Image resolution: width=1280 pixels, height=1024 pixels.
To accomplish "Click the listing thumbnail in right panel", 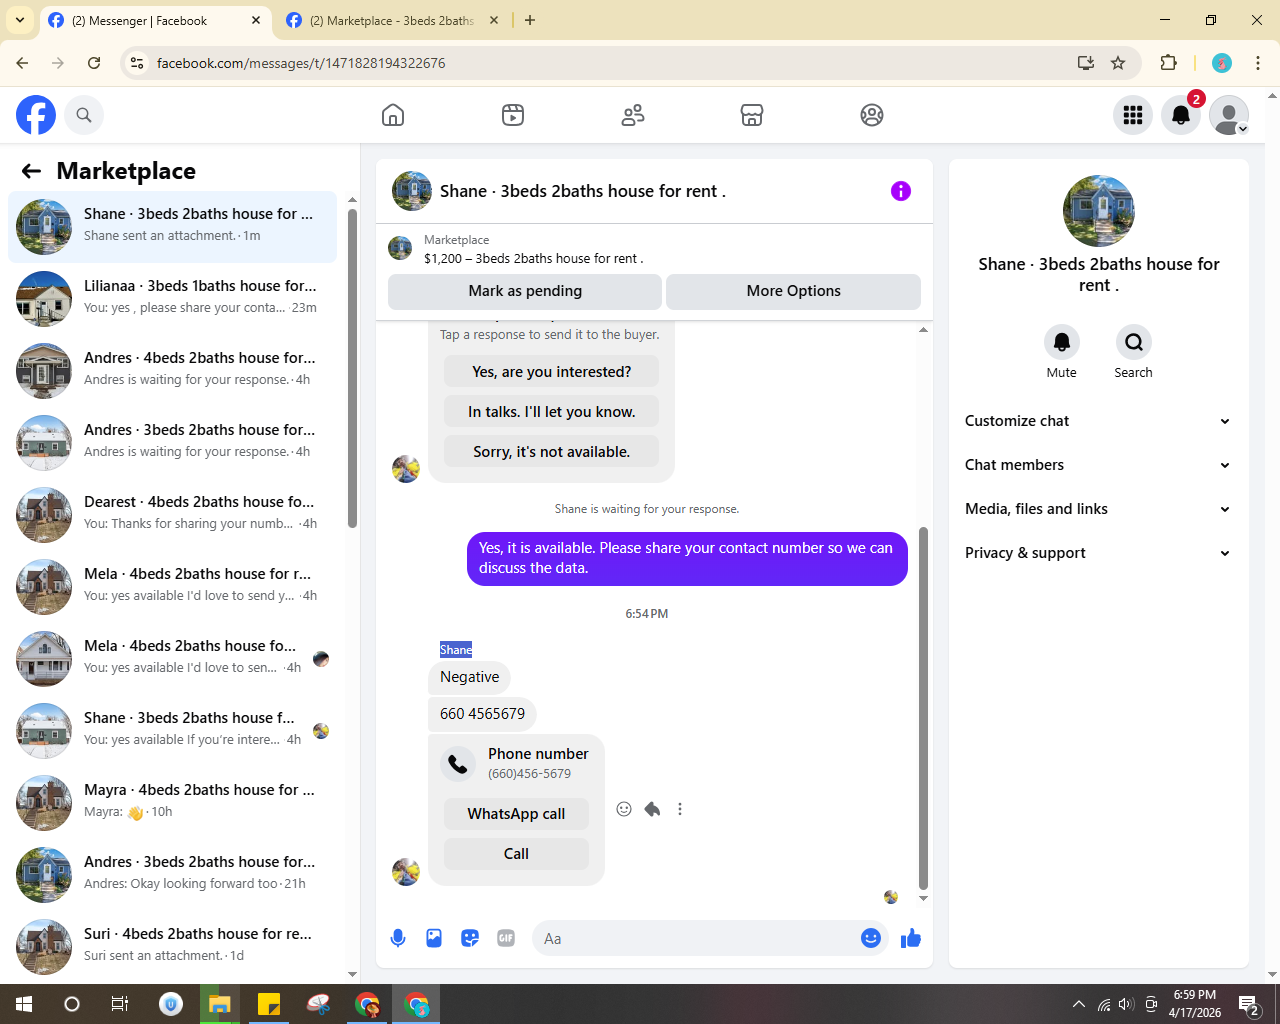I will point(1098,211).
